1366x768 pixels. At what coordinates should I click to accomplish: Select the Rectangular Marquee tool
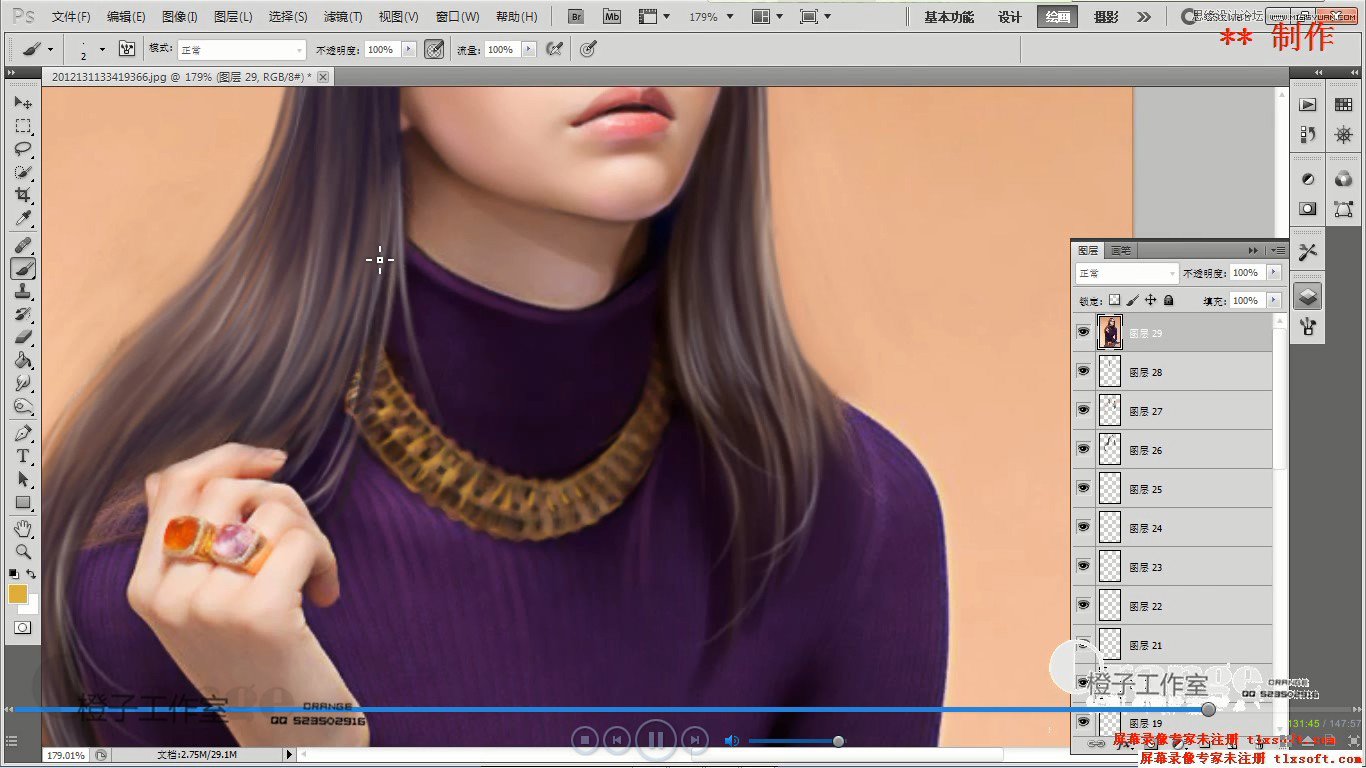pos(22,126)
